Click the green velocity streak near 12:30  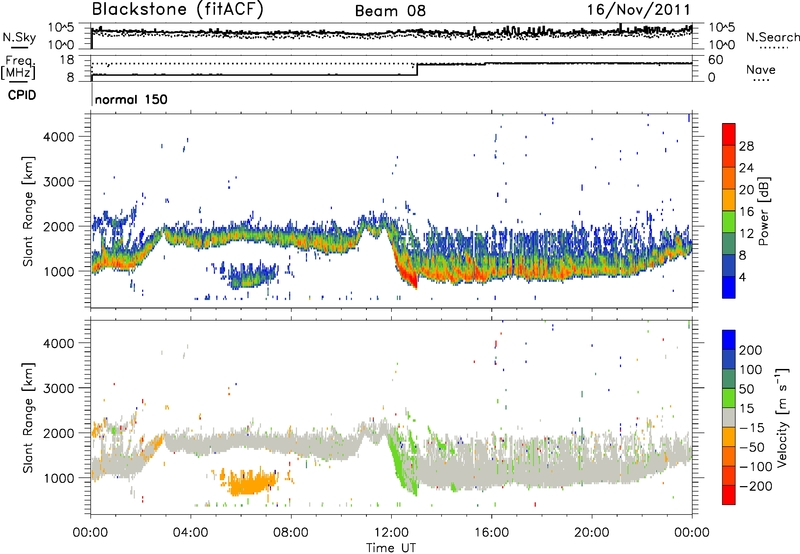[401, 462]
